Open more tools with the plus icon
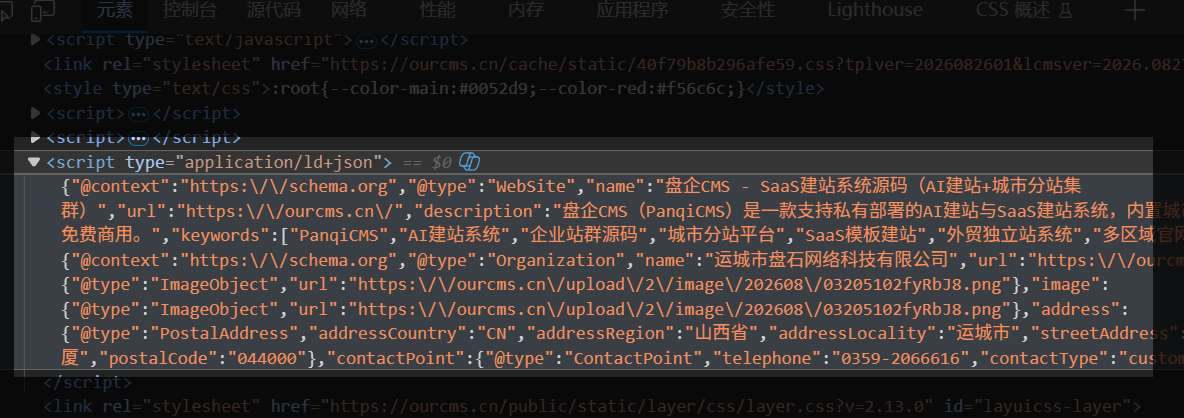The image size is (1184, 418). 1135,10
